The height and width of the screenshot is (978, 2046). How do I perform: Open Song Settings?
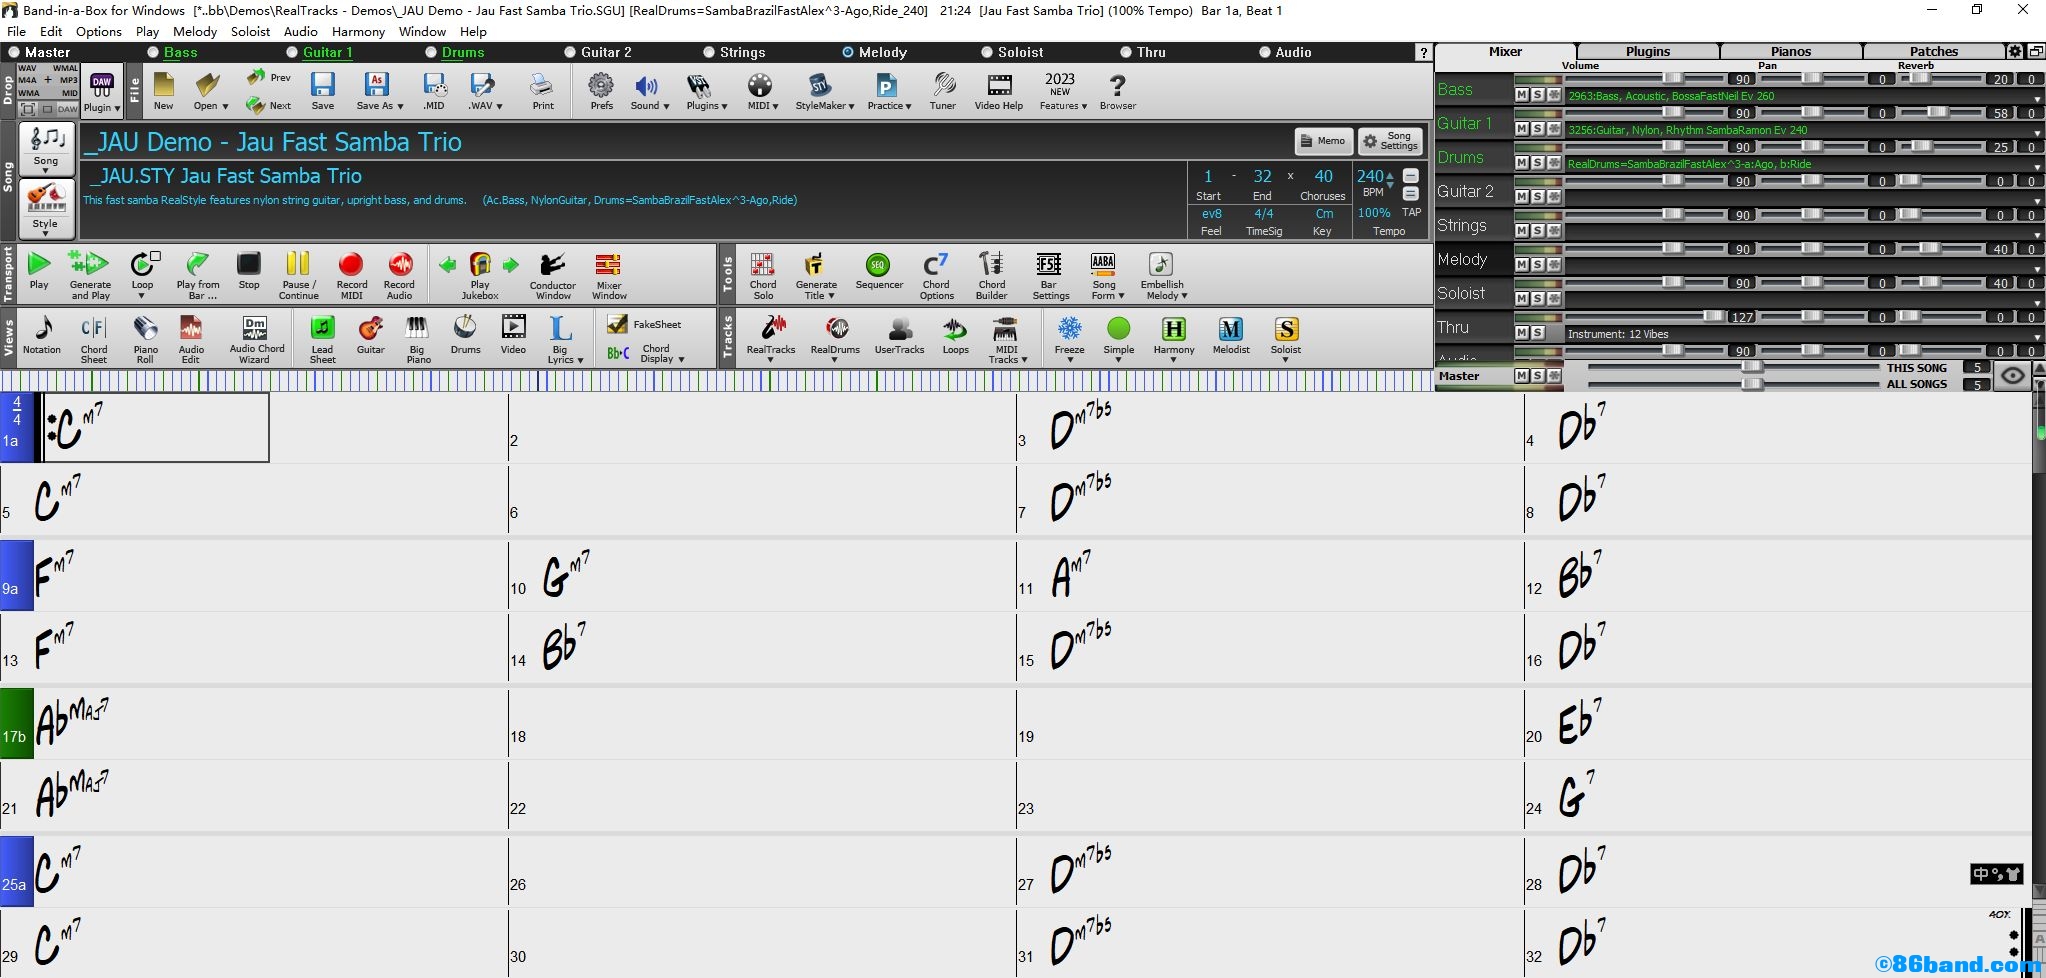pos(1389,141)
